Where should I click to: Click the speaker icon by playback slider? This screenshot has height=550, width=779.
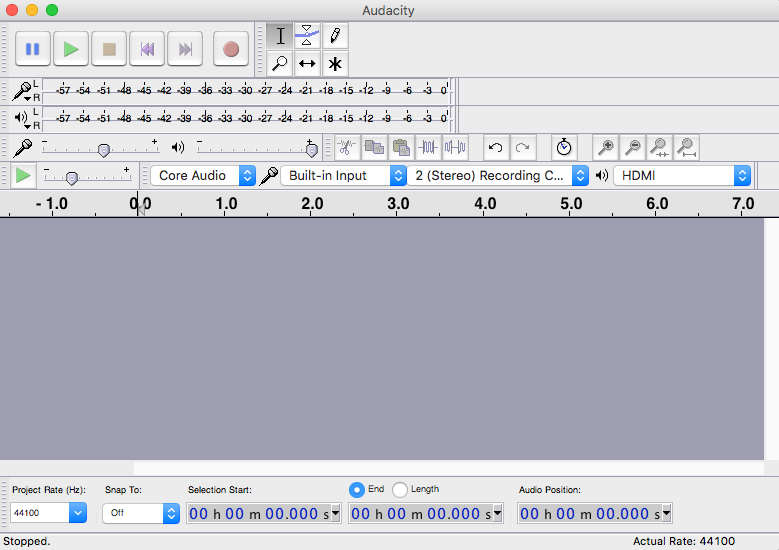coord(177,147)
